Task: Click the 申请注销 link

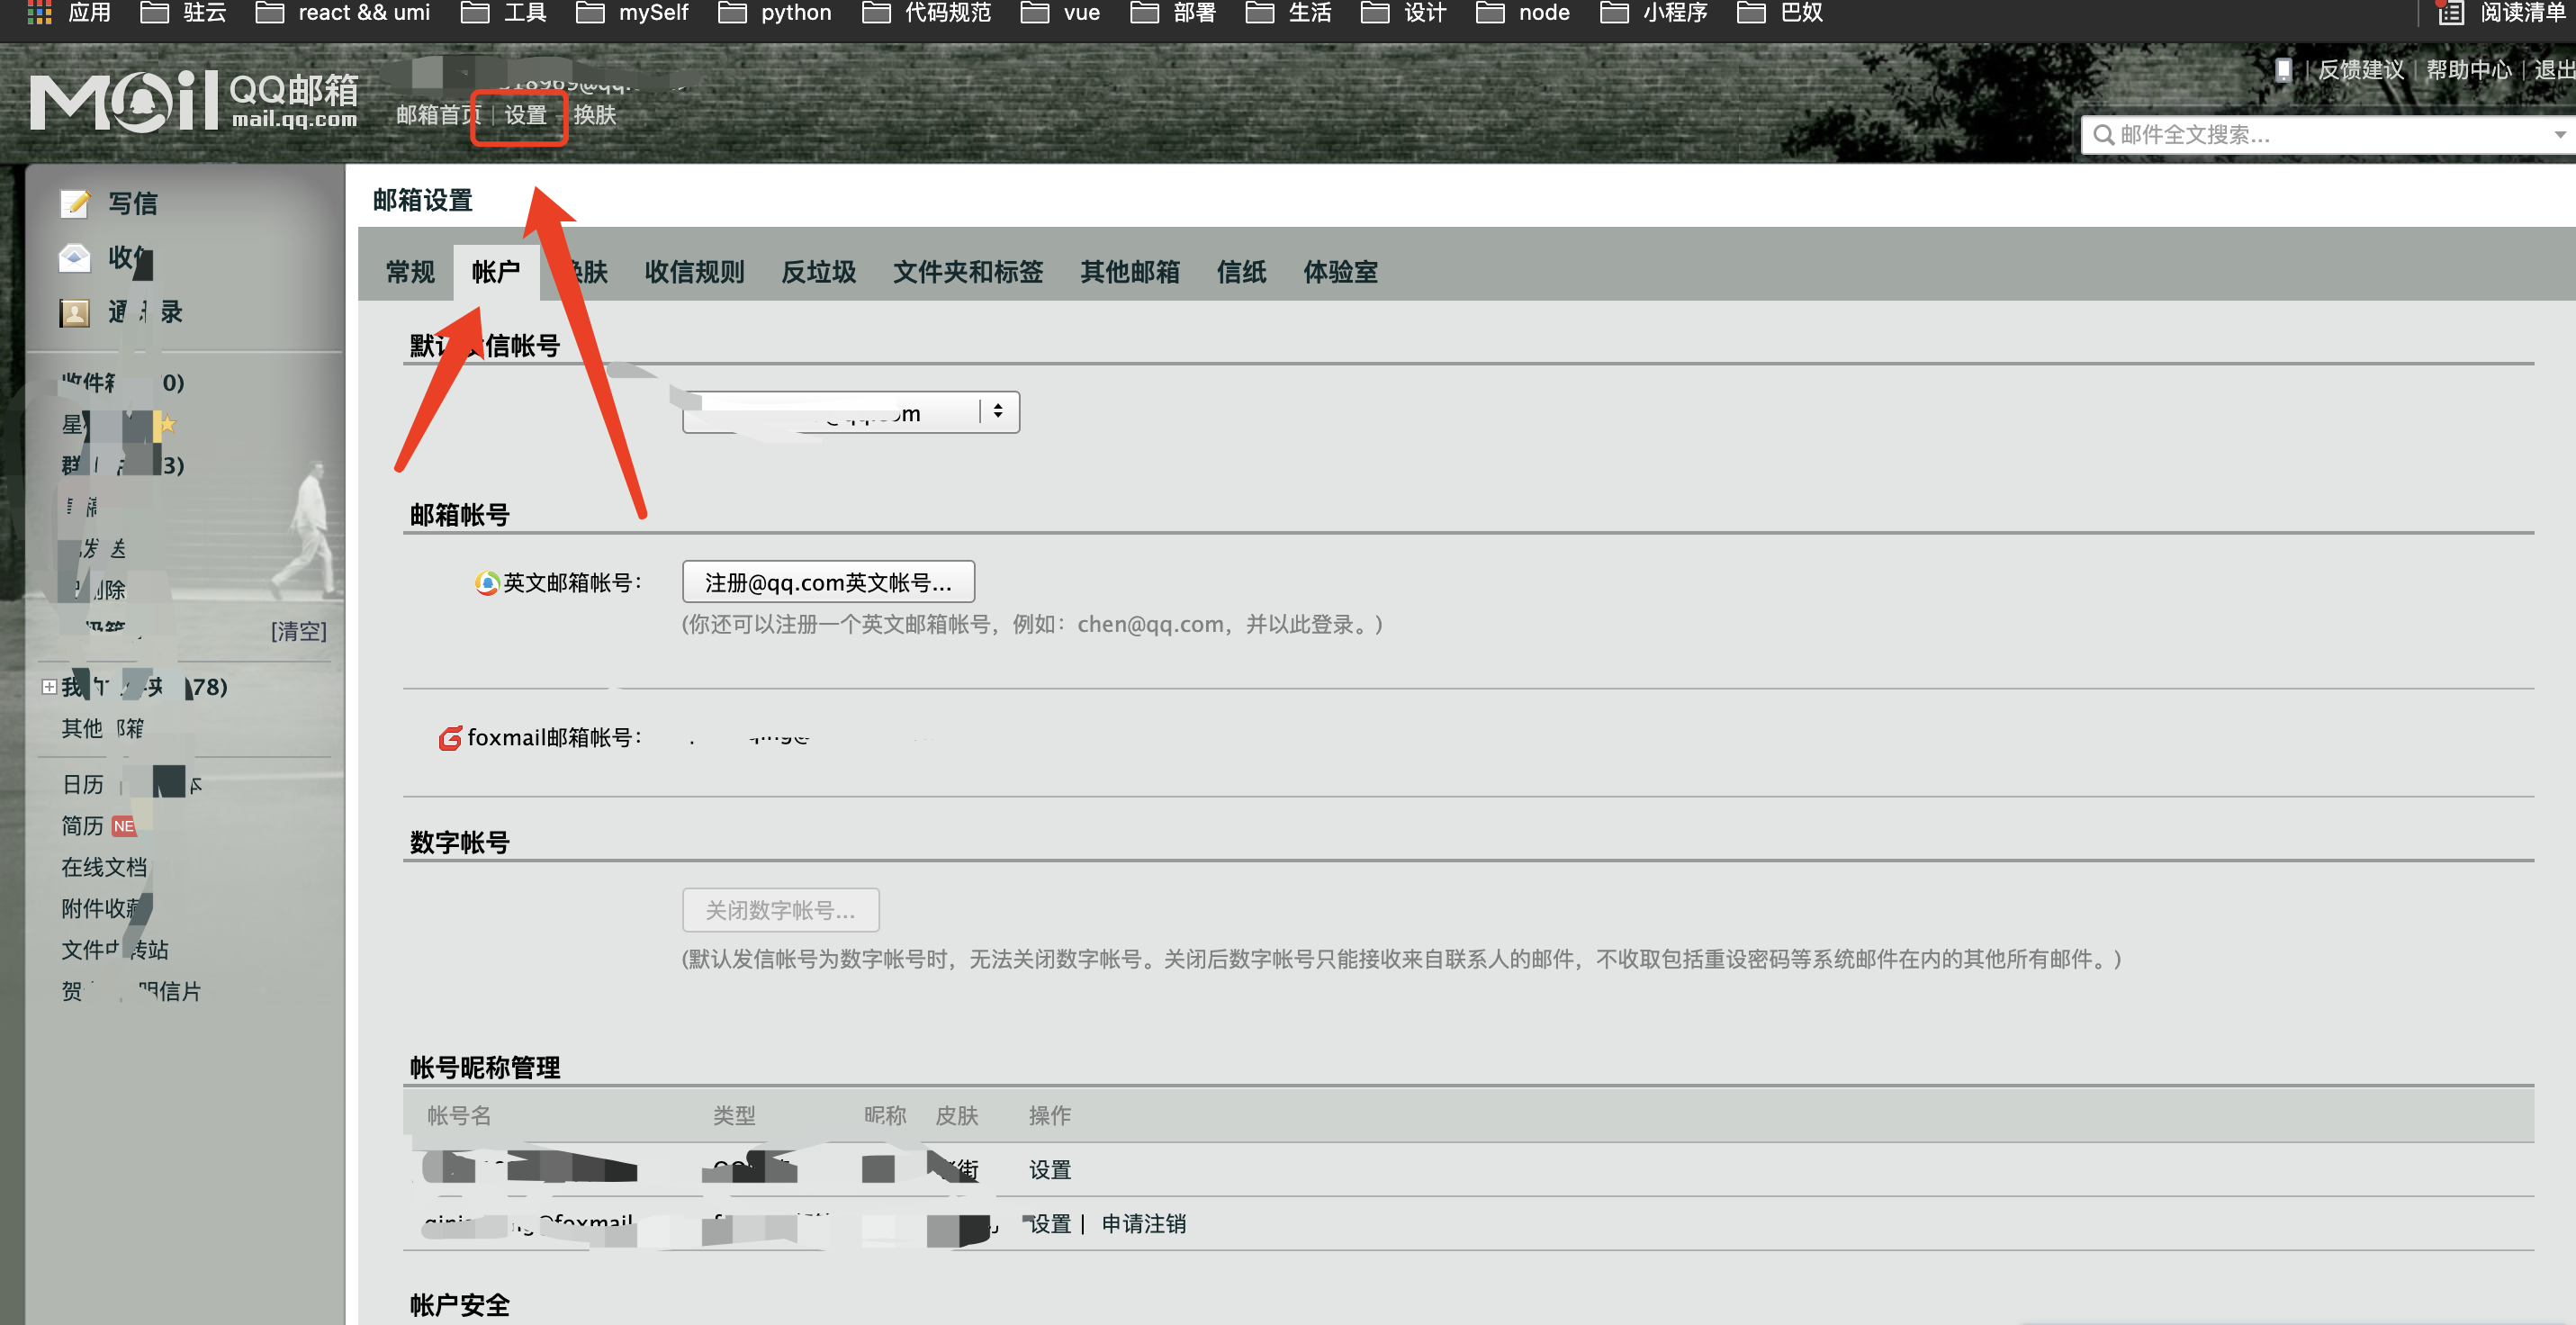Action: pyautogui.click(x=1143, y=1224)
